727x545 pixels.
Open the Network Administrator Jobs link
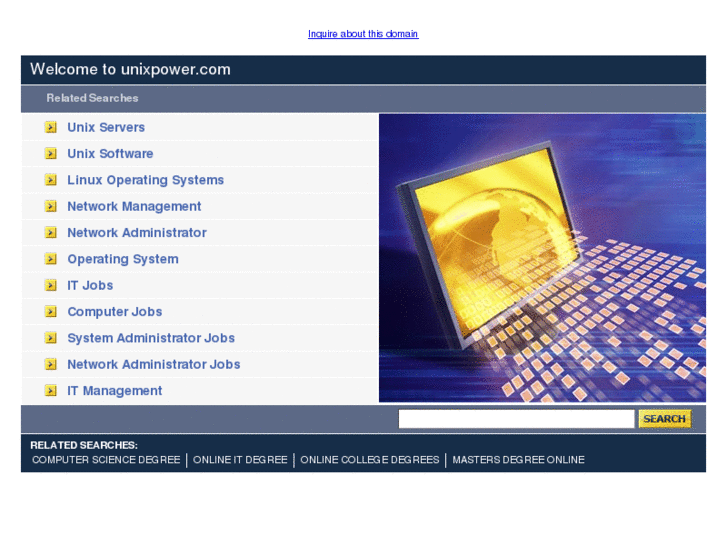tap(154, 365)
